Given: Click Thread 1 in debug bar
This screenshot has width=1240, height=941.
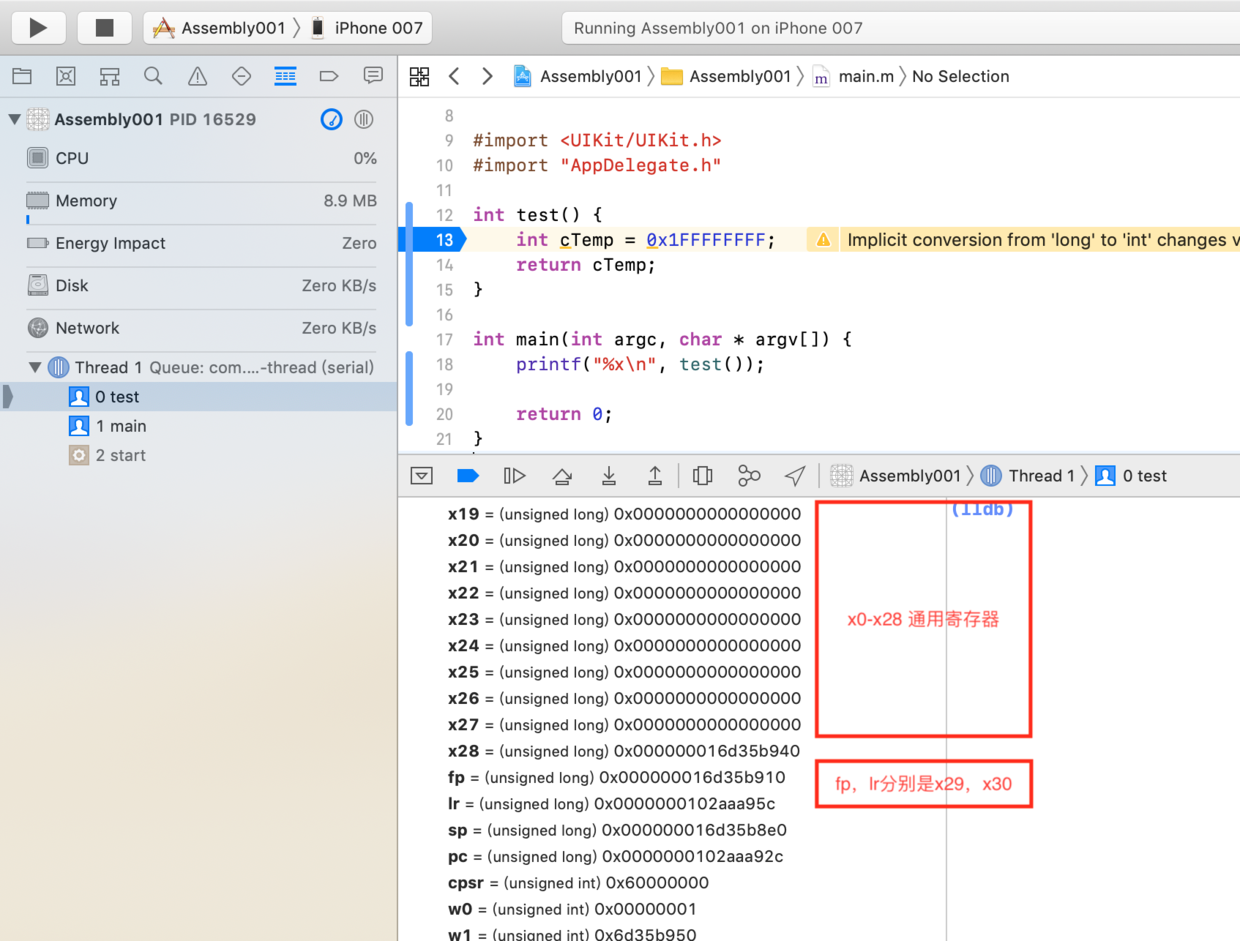Looking at the screenshot, I should coord(1028,476).
